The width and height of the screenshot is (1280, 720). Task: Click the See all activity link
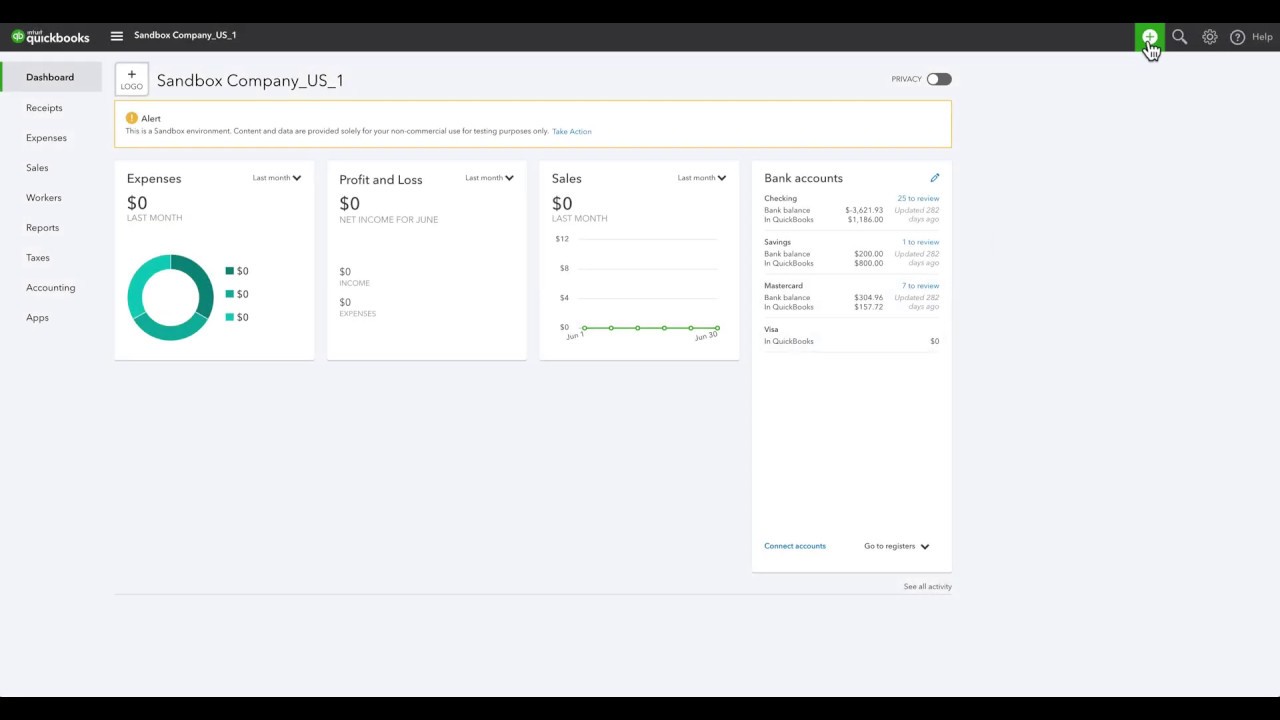coord(928,587)
